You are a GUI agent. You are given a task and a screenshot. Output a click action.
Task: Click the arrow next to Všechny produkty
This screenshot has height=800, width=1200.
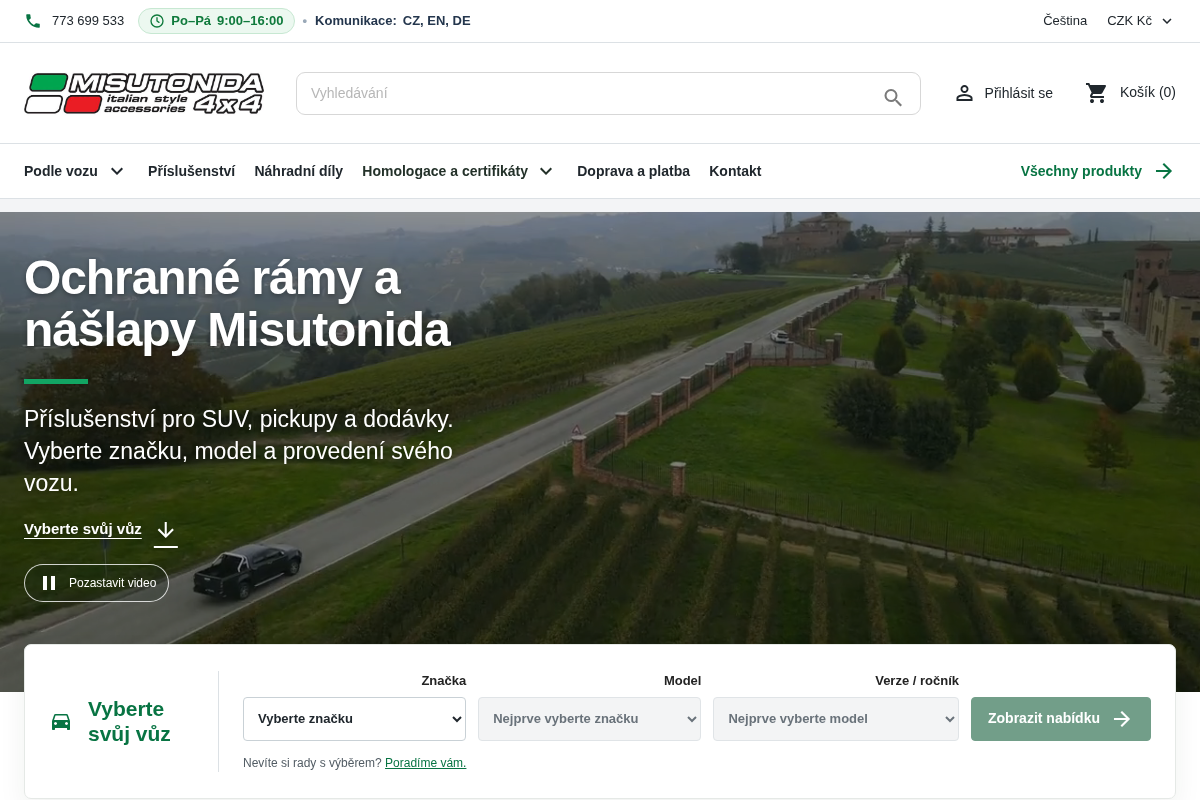[x=1164, y=171]
